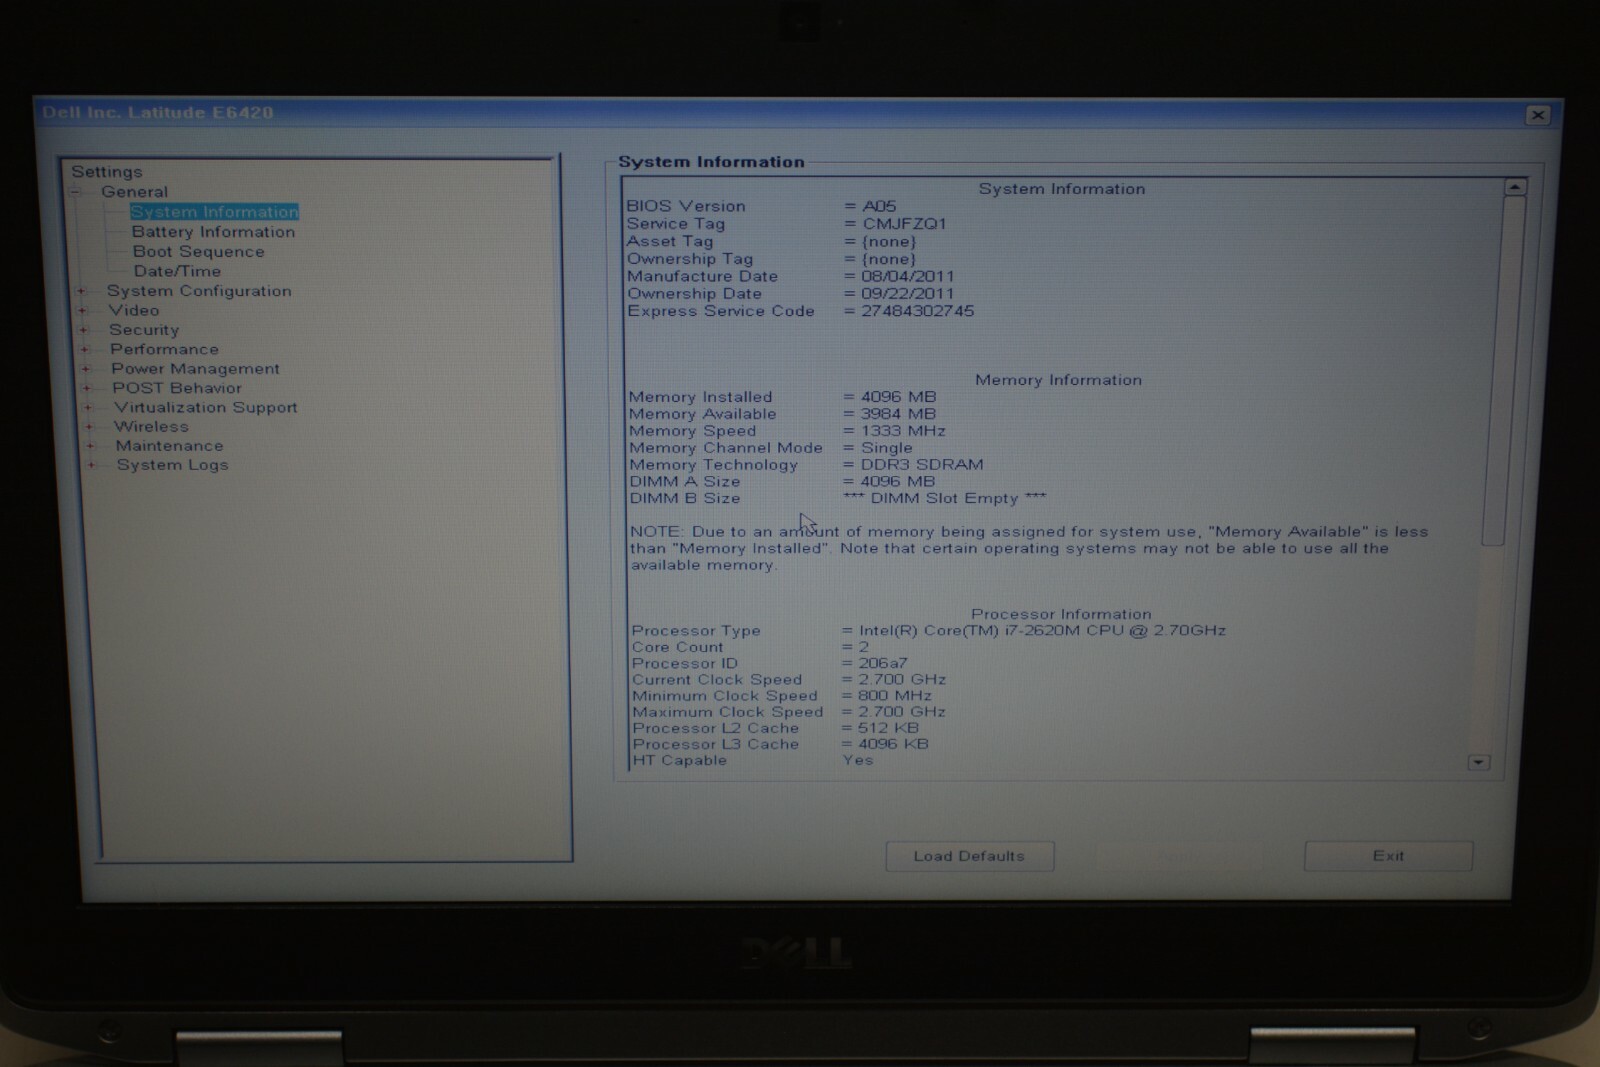Screen dimensions: 1600x1067
Task: Click the Exit button
Action: [x=1388, y=856]
